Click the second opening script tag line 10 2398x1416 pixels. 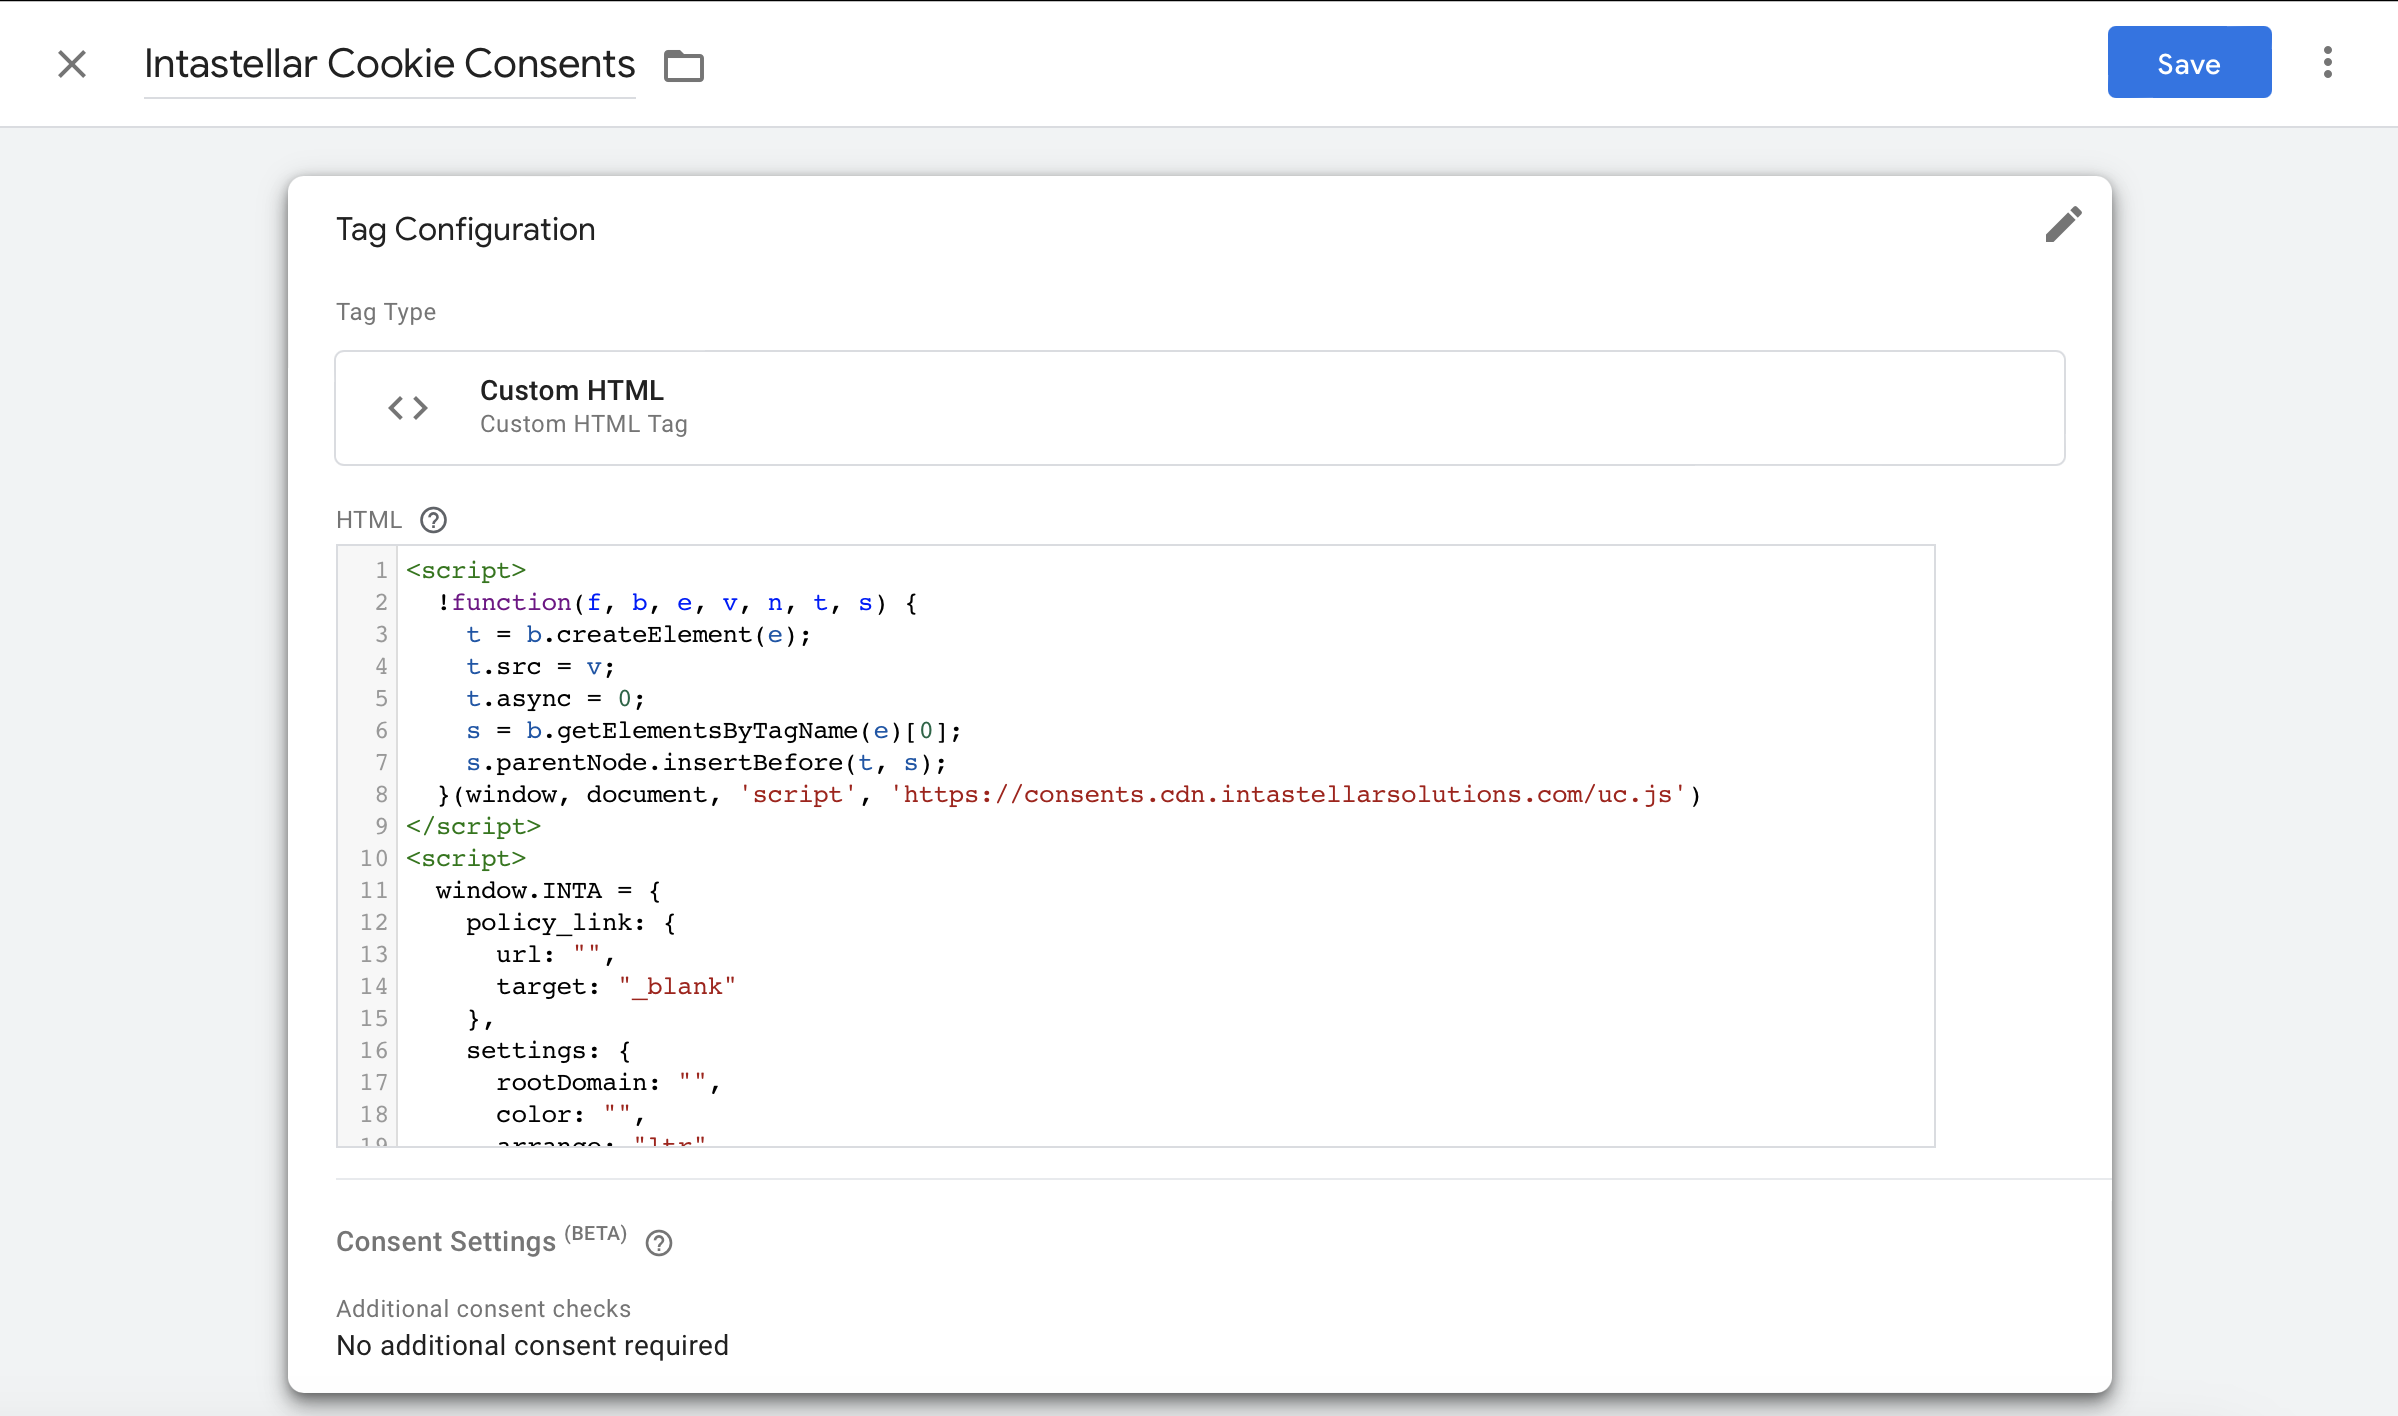466,858
